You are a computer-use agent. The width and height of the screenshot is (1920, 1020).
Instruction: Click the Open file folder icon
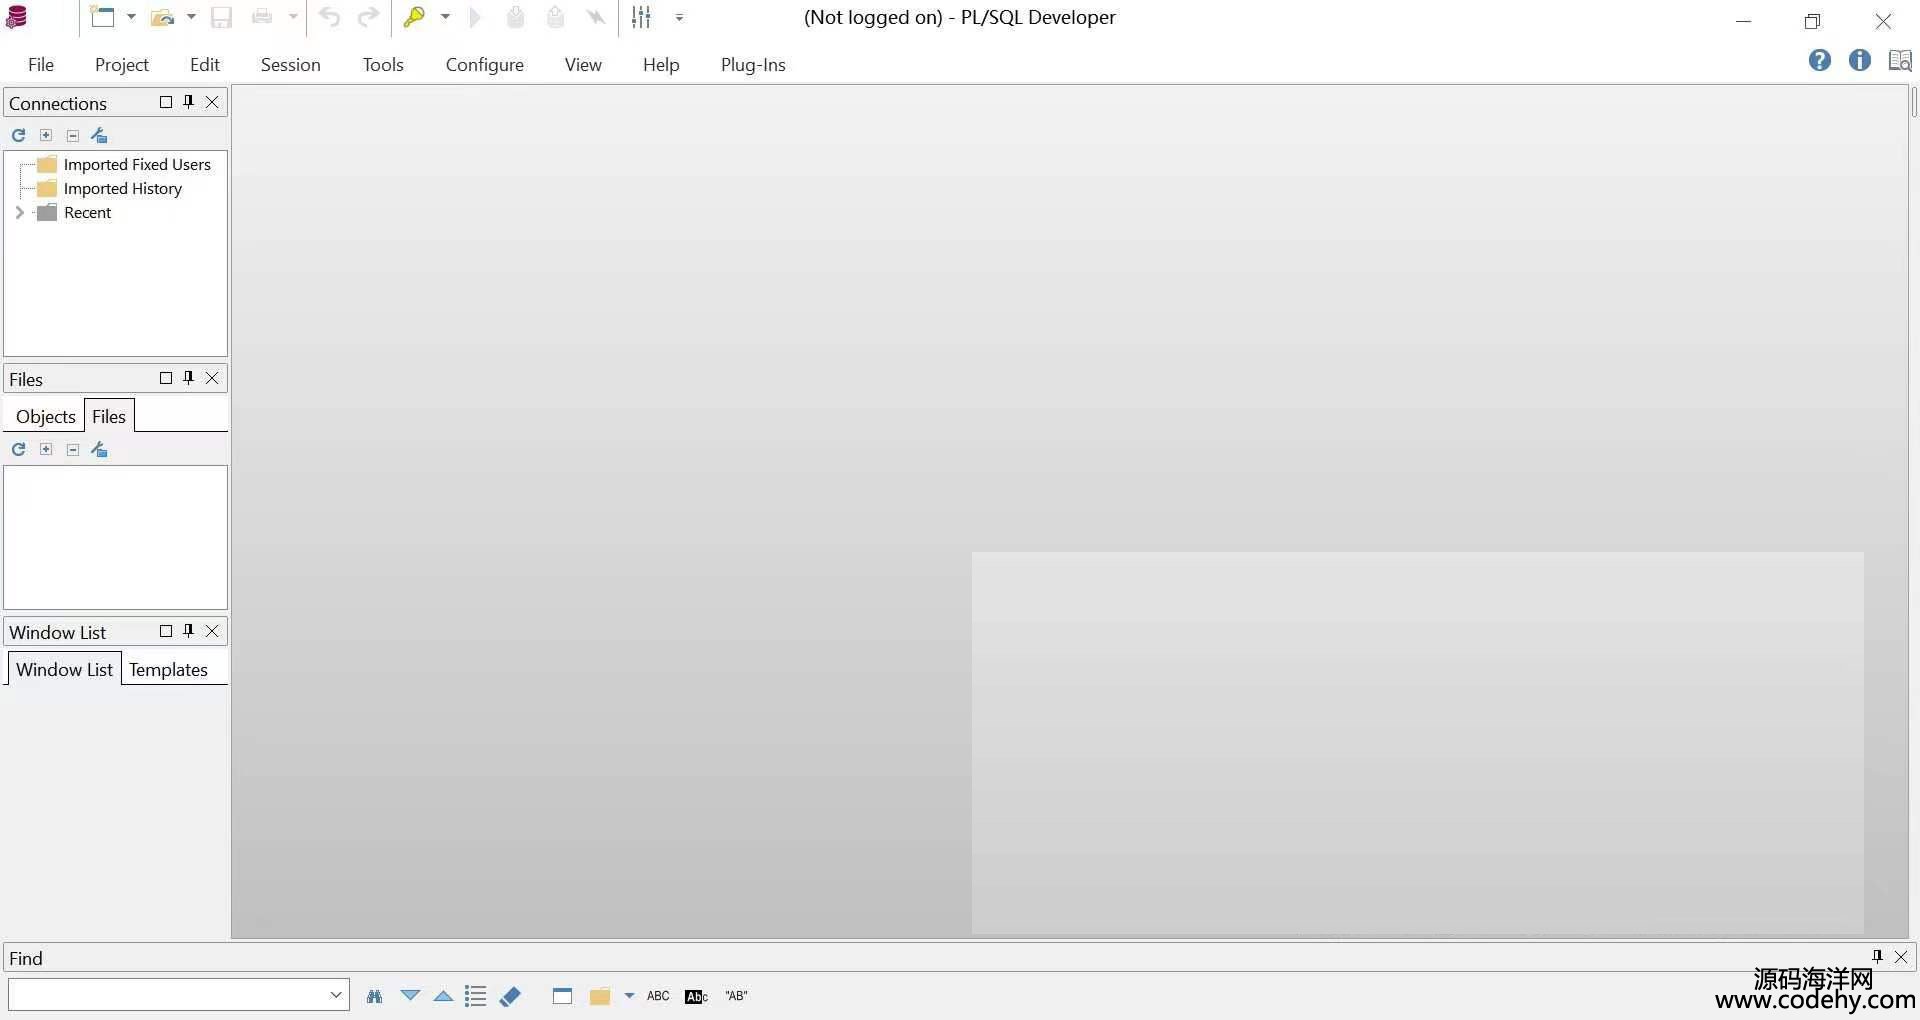162,17
